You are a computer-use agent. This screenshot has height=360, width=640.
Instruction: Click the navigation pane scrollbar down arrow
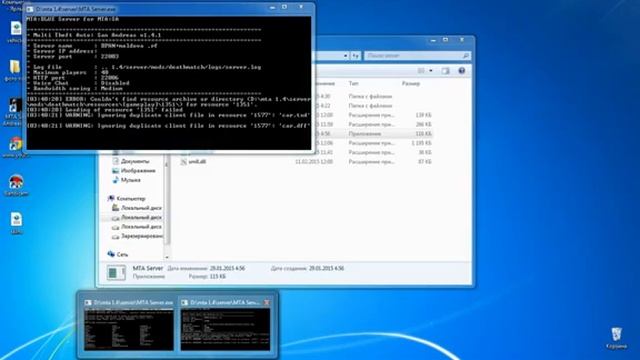[x=167, y=257]
